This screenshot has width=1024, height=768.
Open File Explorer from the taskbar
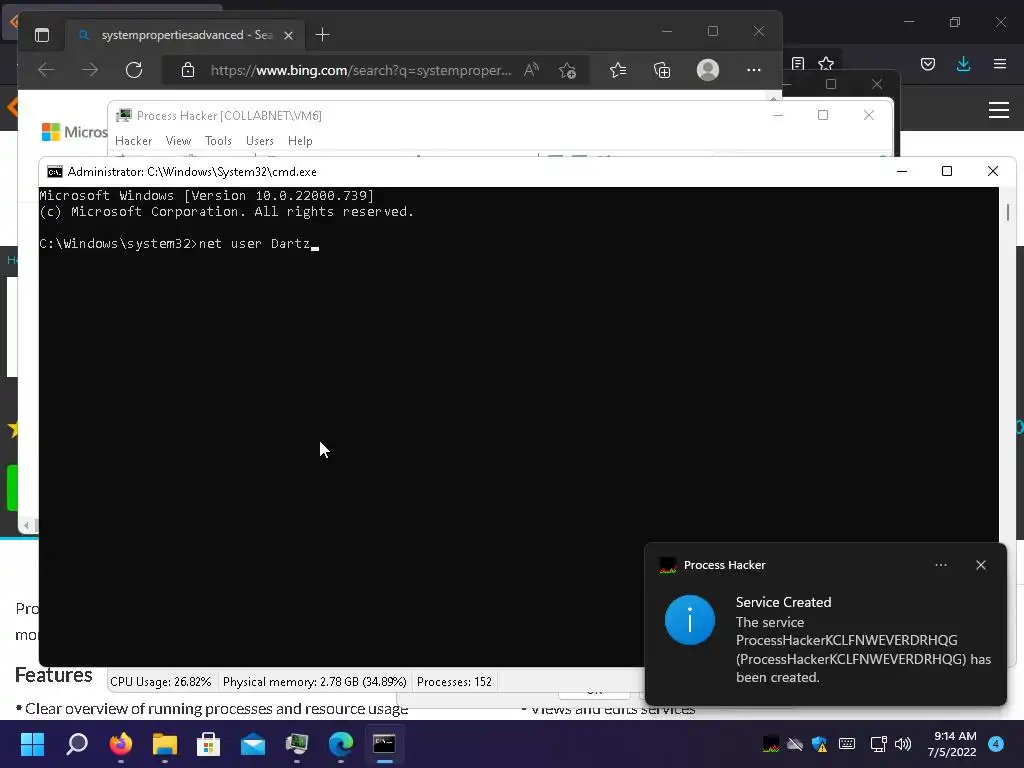coord(165,743)
